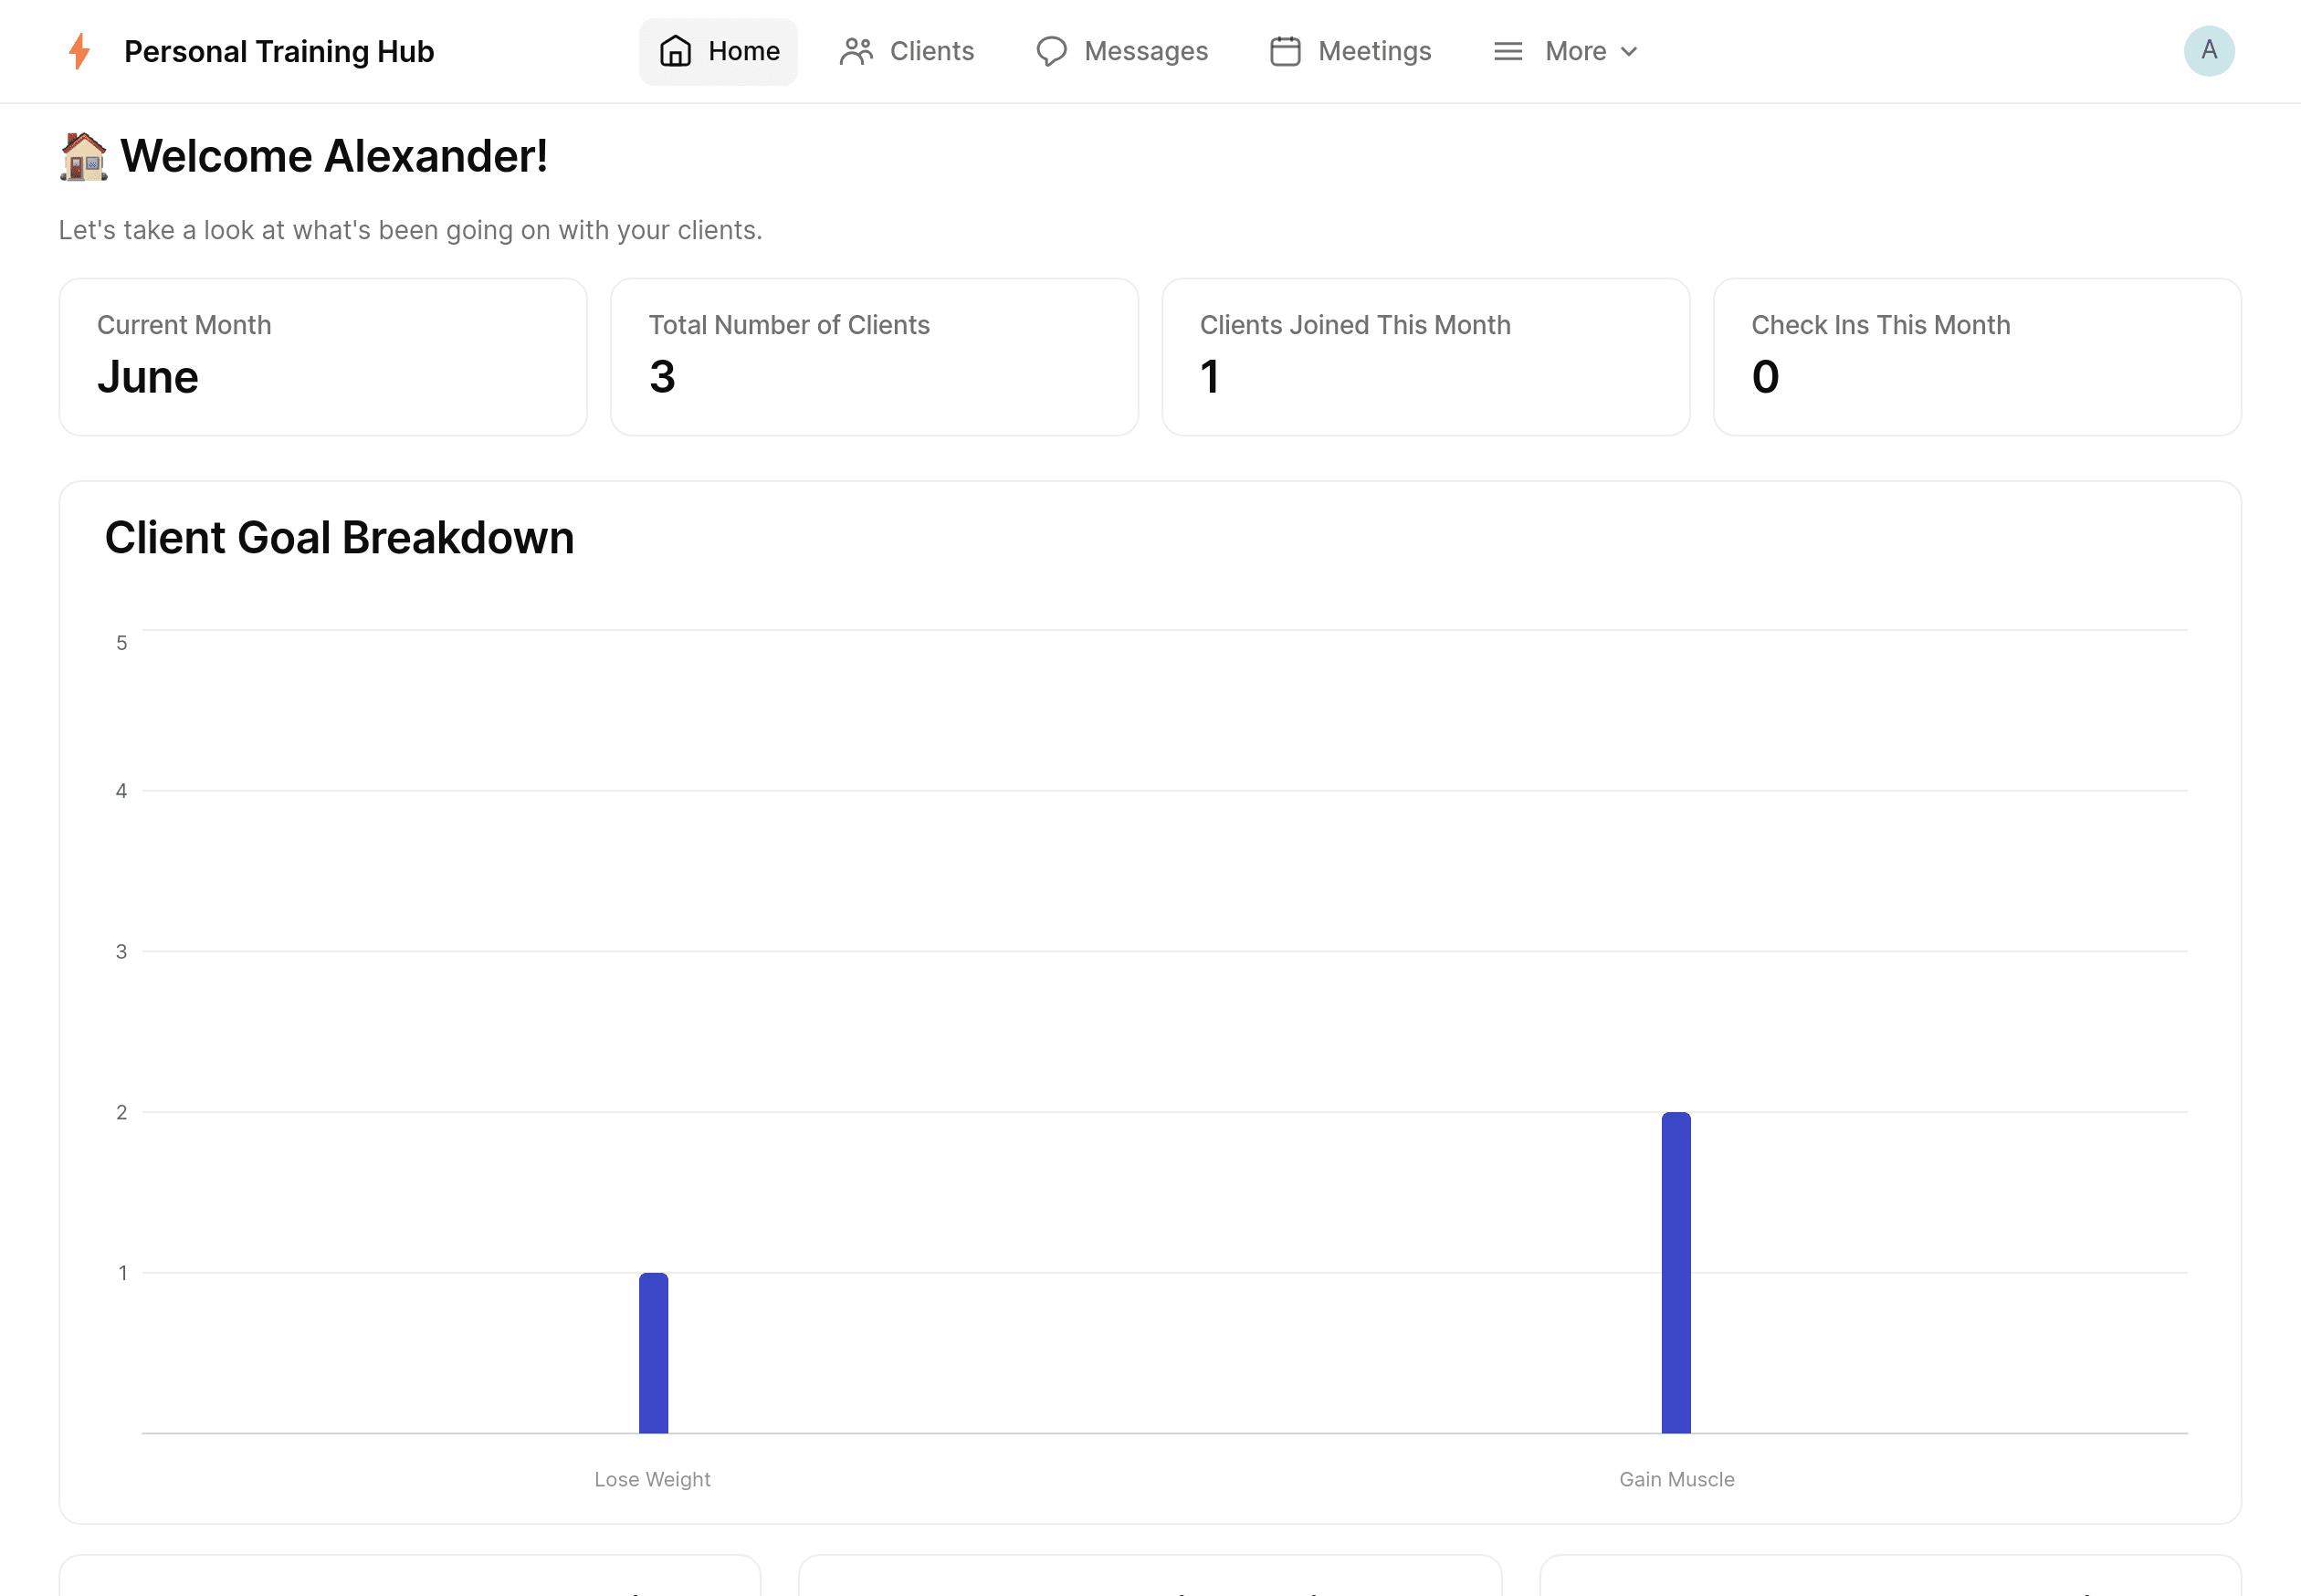Open the Home navigation icon
2301x1596 pixels.
click(677, 51)
